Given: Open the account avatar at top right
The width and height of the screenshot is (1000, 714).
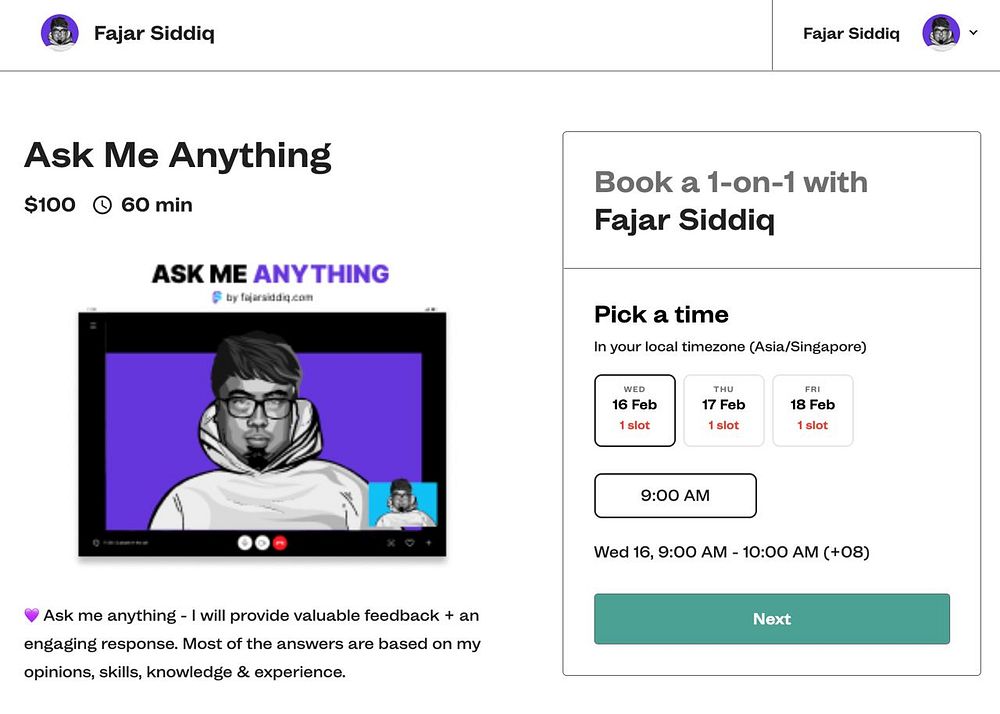Looking at the screenshot, I should (941, 33).
